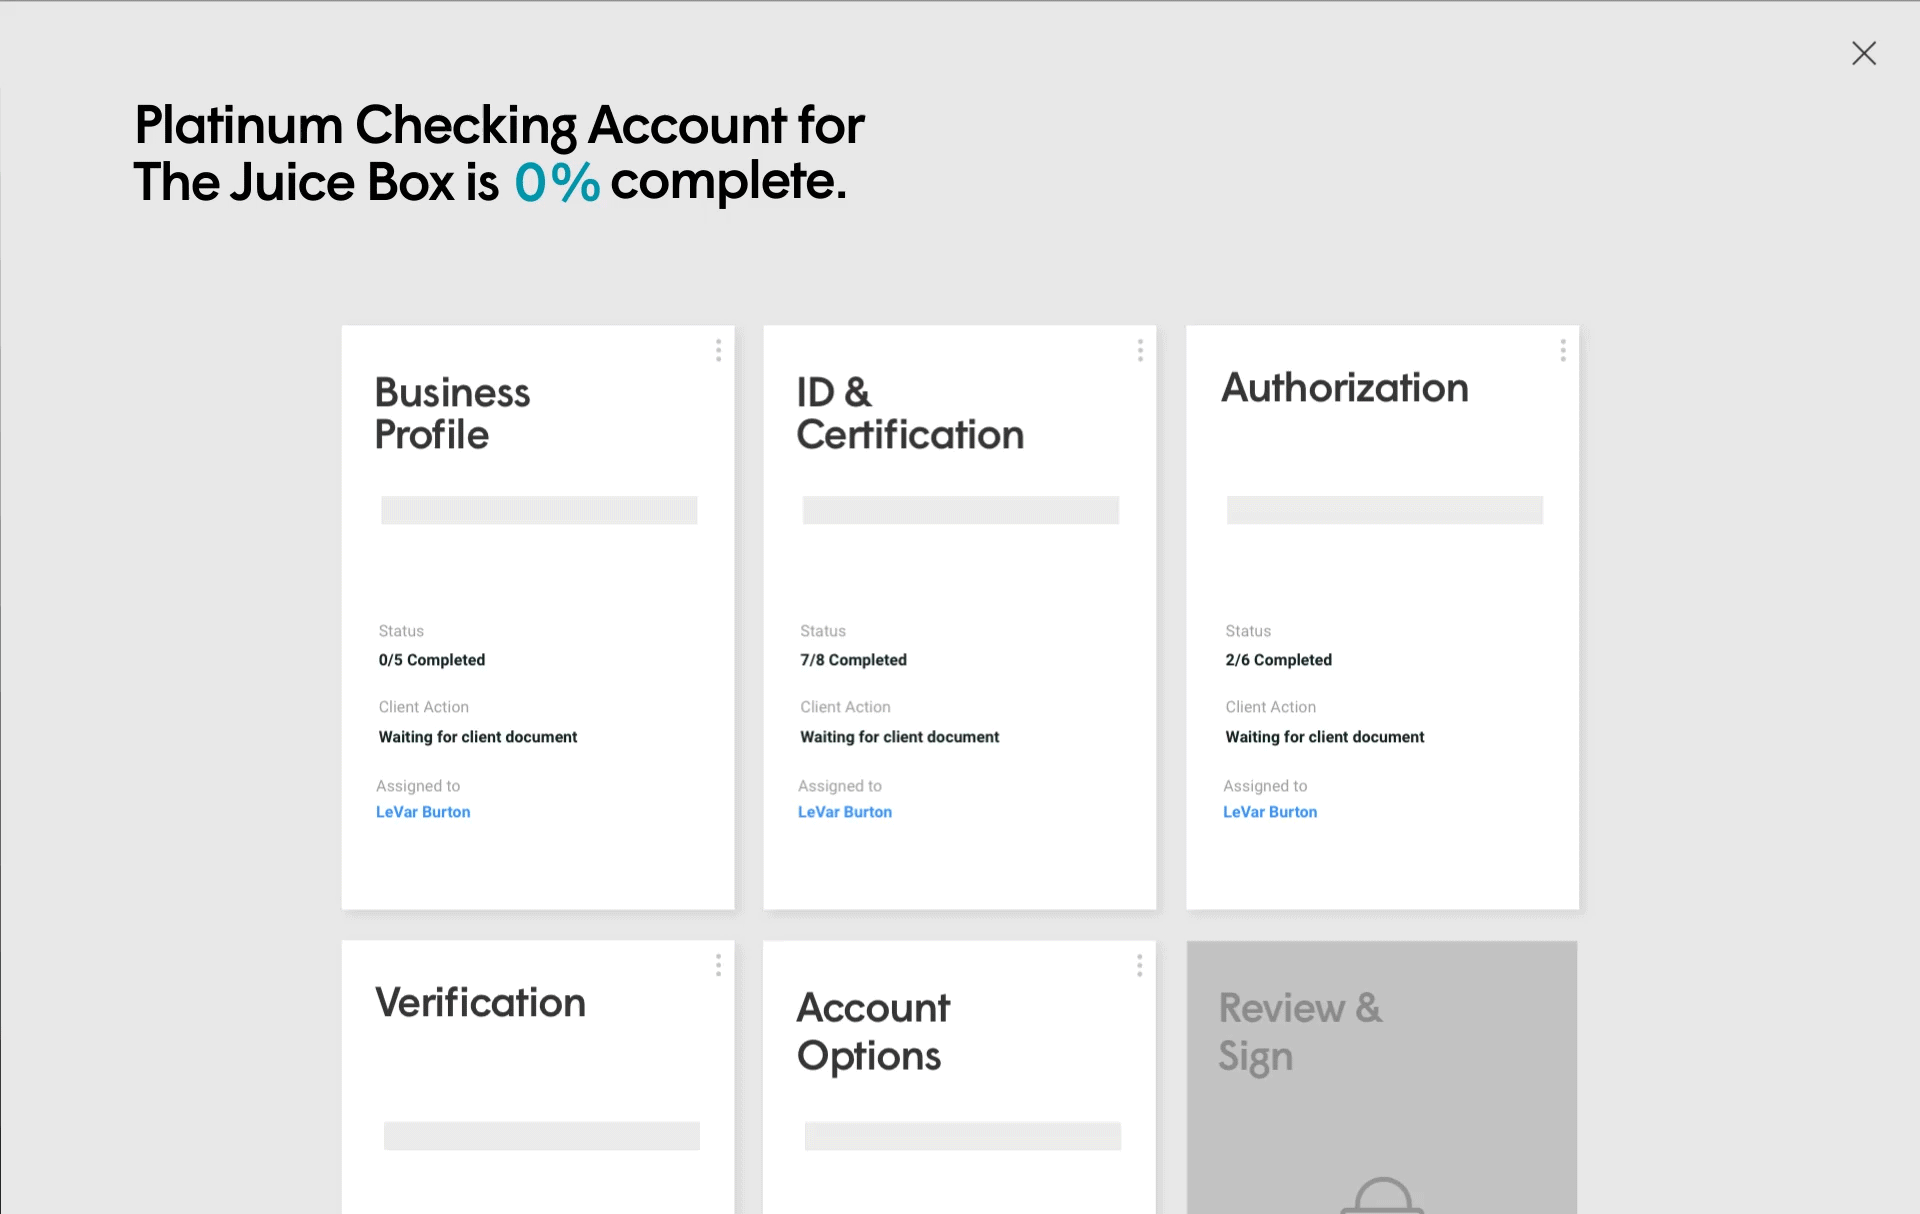Close the account progress overlay
The width and height of the screenshot is (1920, 1214).
pos(1863,53)
